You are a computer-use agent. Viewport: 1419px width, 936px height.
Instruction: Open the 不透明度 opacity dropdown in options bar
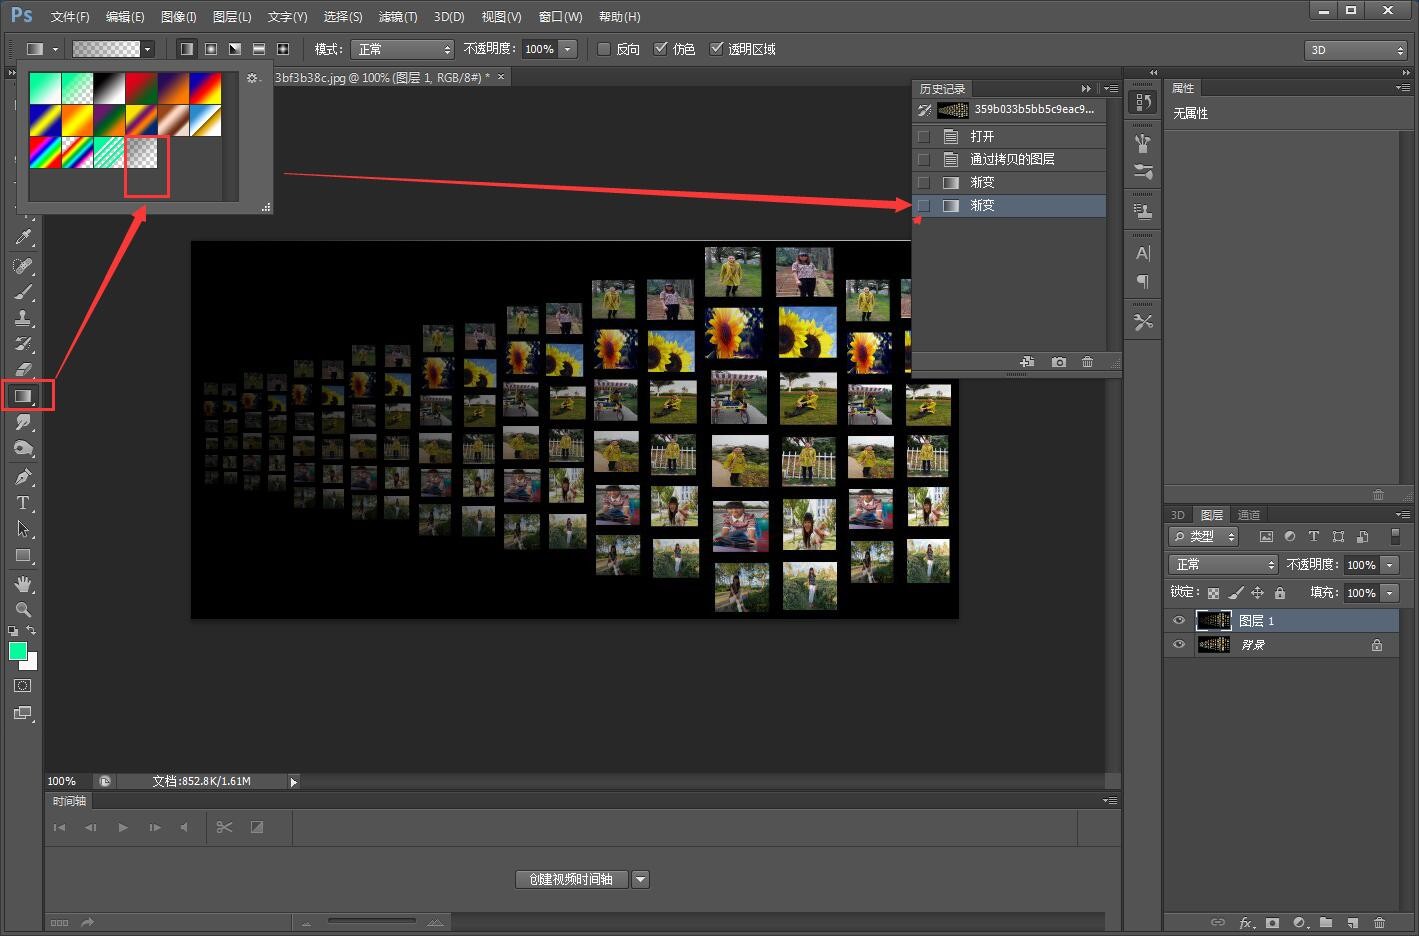pos(568,49)
